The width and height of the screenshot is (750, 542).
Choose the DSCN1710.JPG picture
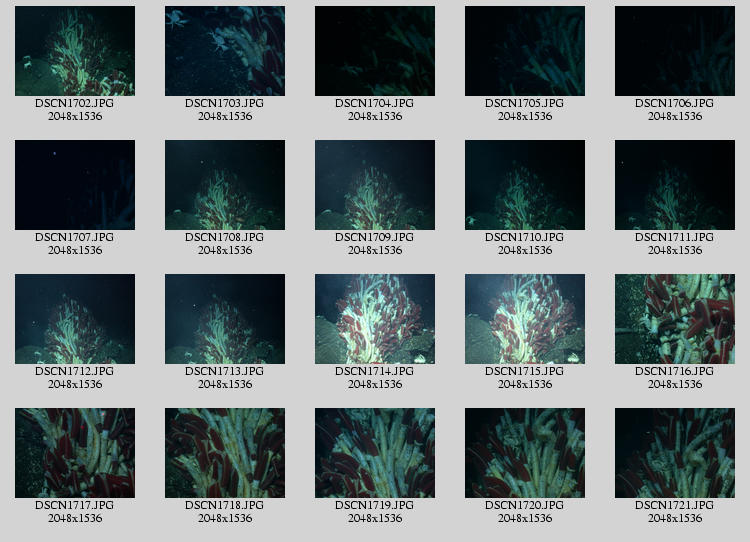[525, 185]
